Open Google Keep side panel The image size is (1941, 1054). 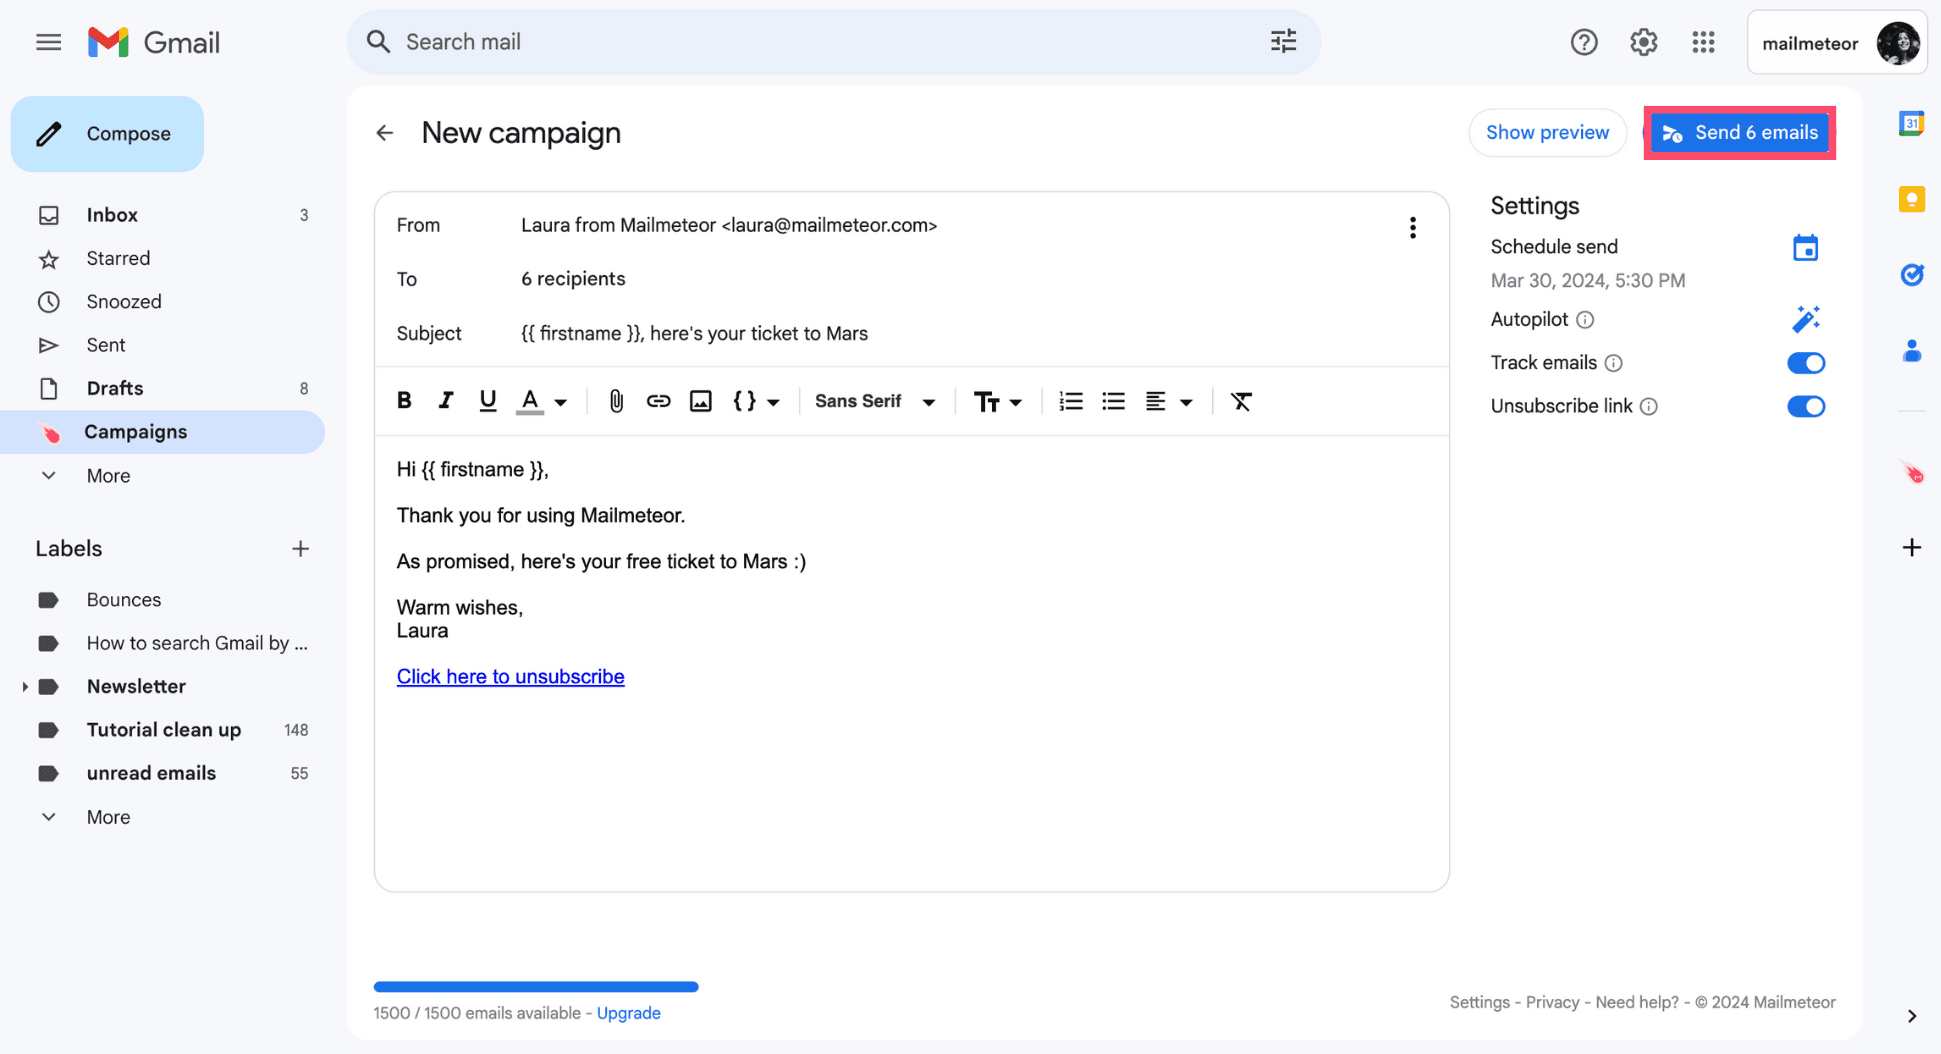tap(1911, 199)
